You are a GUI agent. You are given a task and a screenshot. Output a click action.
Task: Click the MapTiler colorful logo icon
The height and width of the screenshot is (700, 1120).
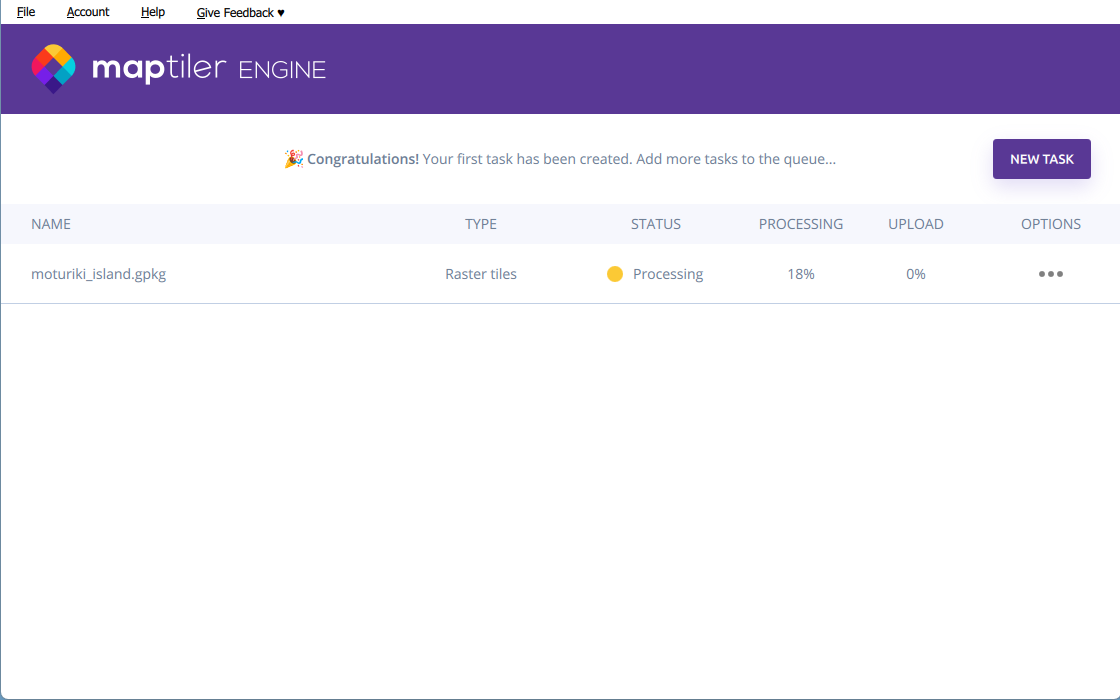click(54, 68)
